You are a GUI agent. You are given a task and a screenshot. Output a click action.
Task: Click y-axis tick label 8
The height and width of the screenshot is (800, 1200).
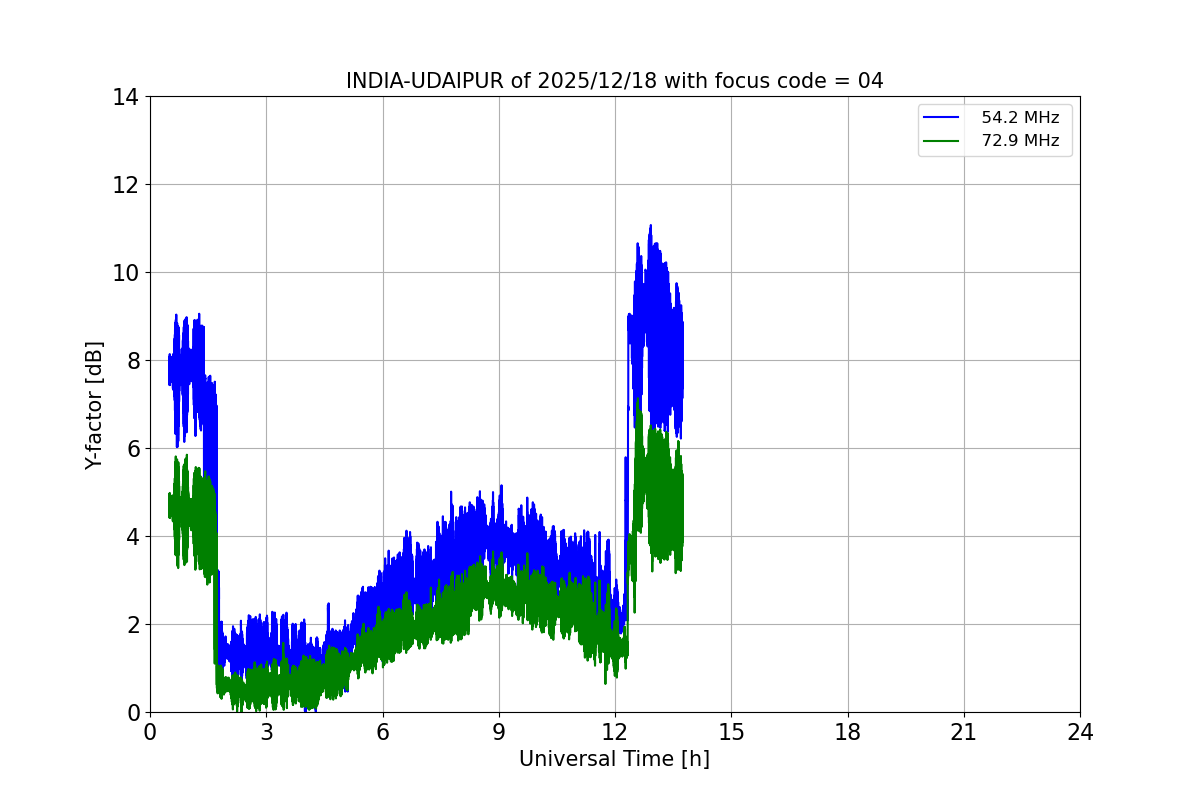coord(131,361)
